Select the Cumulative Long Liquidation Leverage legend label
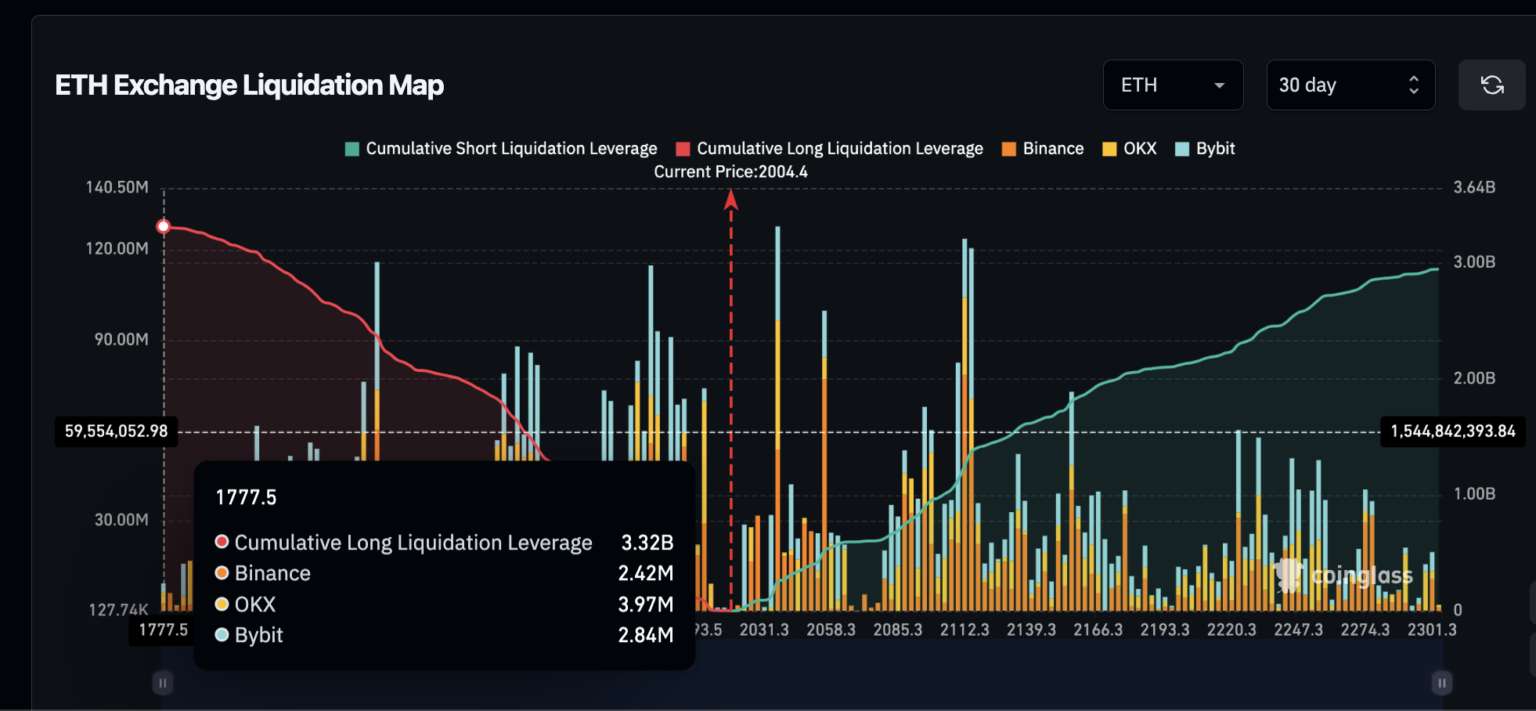 click(838, 148)
